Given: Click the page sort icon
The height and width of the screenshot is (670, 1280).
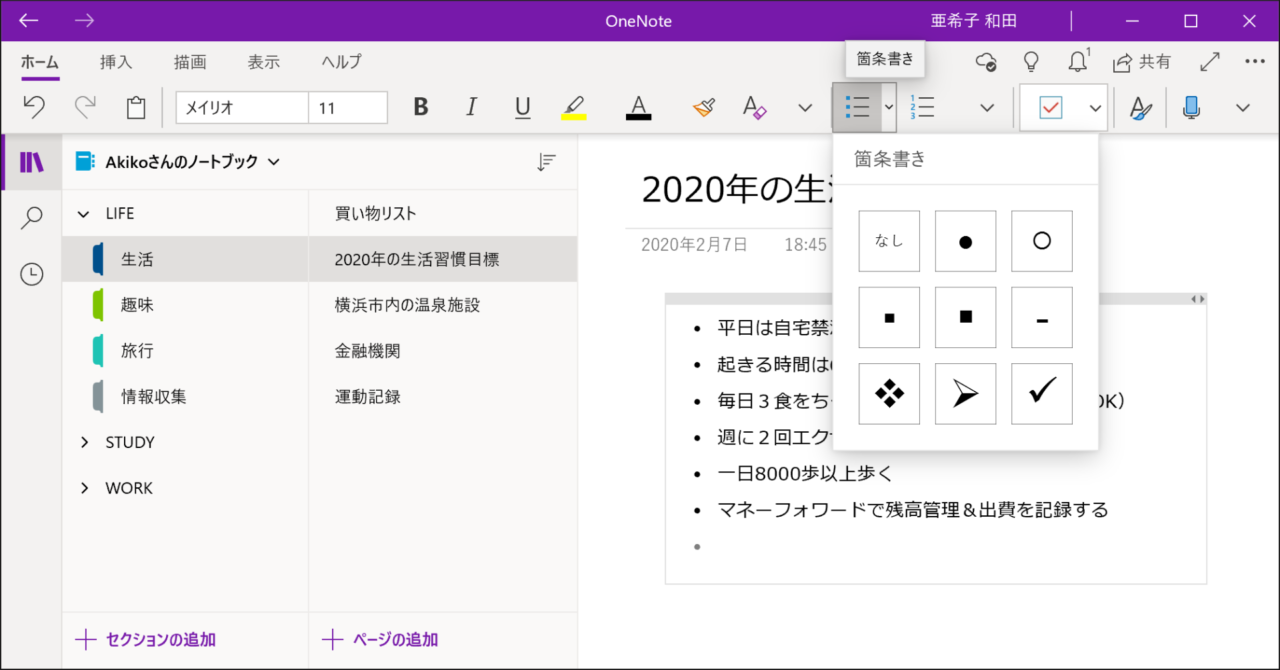Looking at the screenshot, I should click(x=546, y=162).
